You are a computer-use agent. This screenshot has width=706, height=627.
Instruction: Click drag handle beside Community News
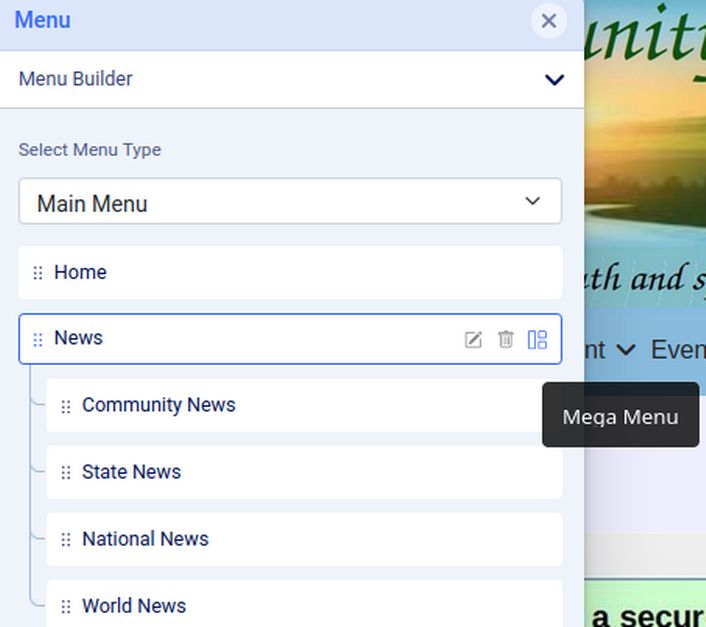66,406
